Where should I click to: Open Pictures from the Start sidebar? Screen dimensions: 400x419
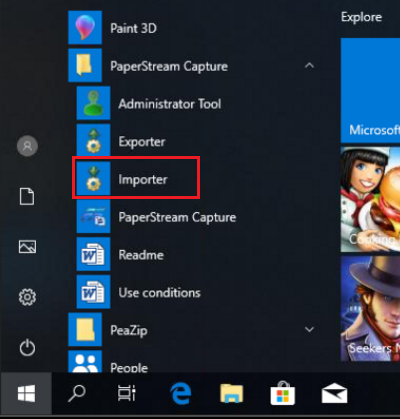pos(27,247)
